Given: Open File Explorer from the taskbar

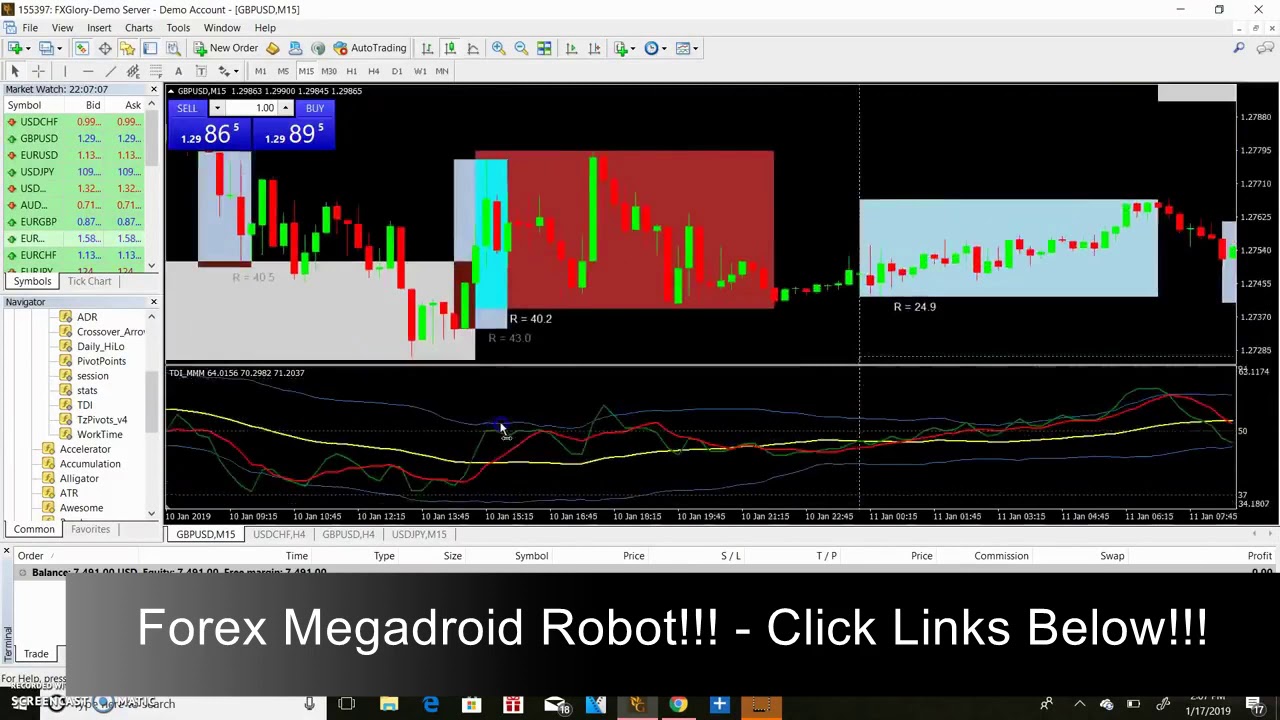Looking at the screenshot, I should 389,704.
